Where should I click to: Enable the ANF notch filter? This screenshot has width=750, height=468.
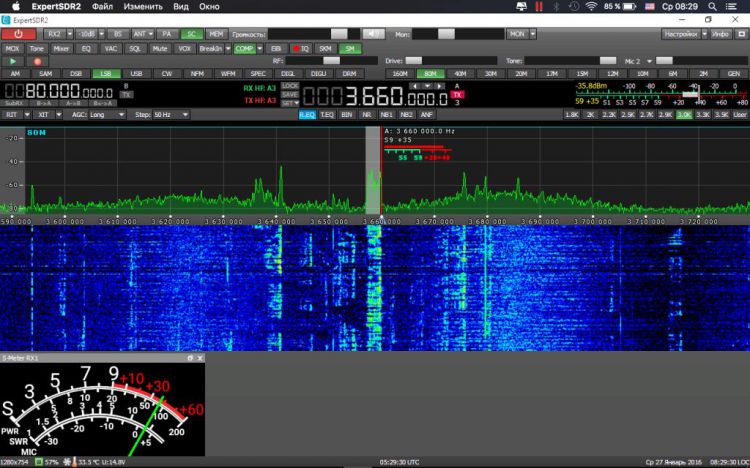(x=426, y=115)
